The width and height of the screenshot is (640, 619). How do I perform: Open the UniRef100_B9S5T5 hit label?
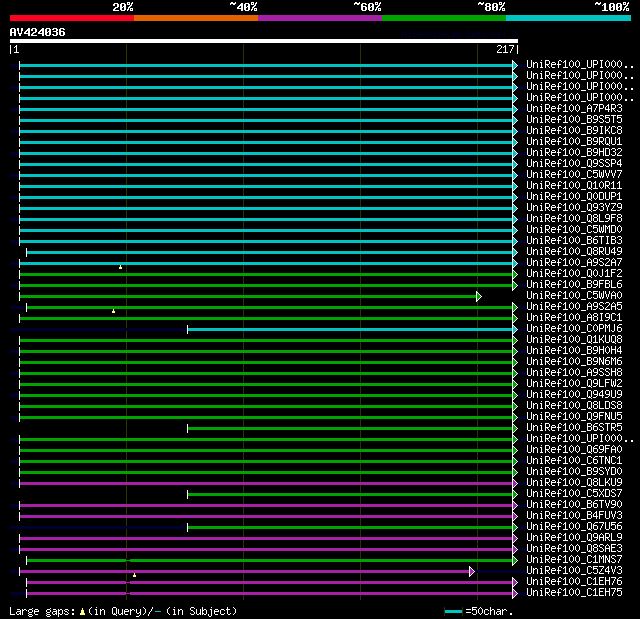574,120
